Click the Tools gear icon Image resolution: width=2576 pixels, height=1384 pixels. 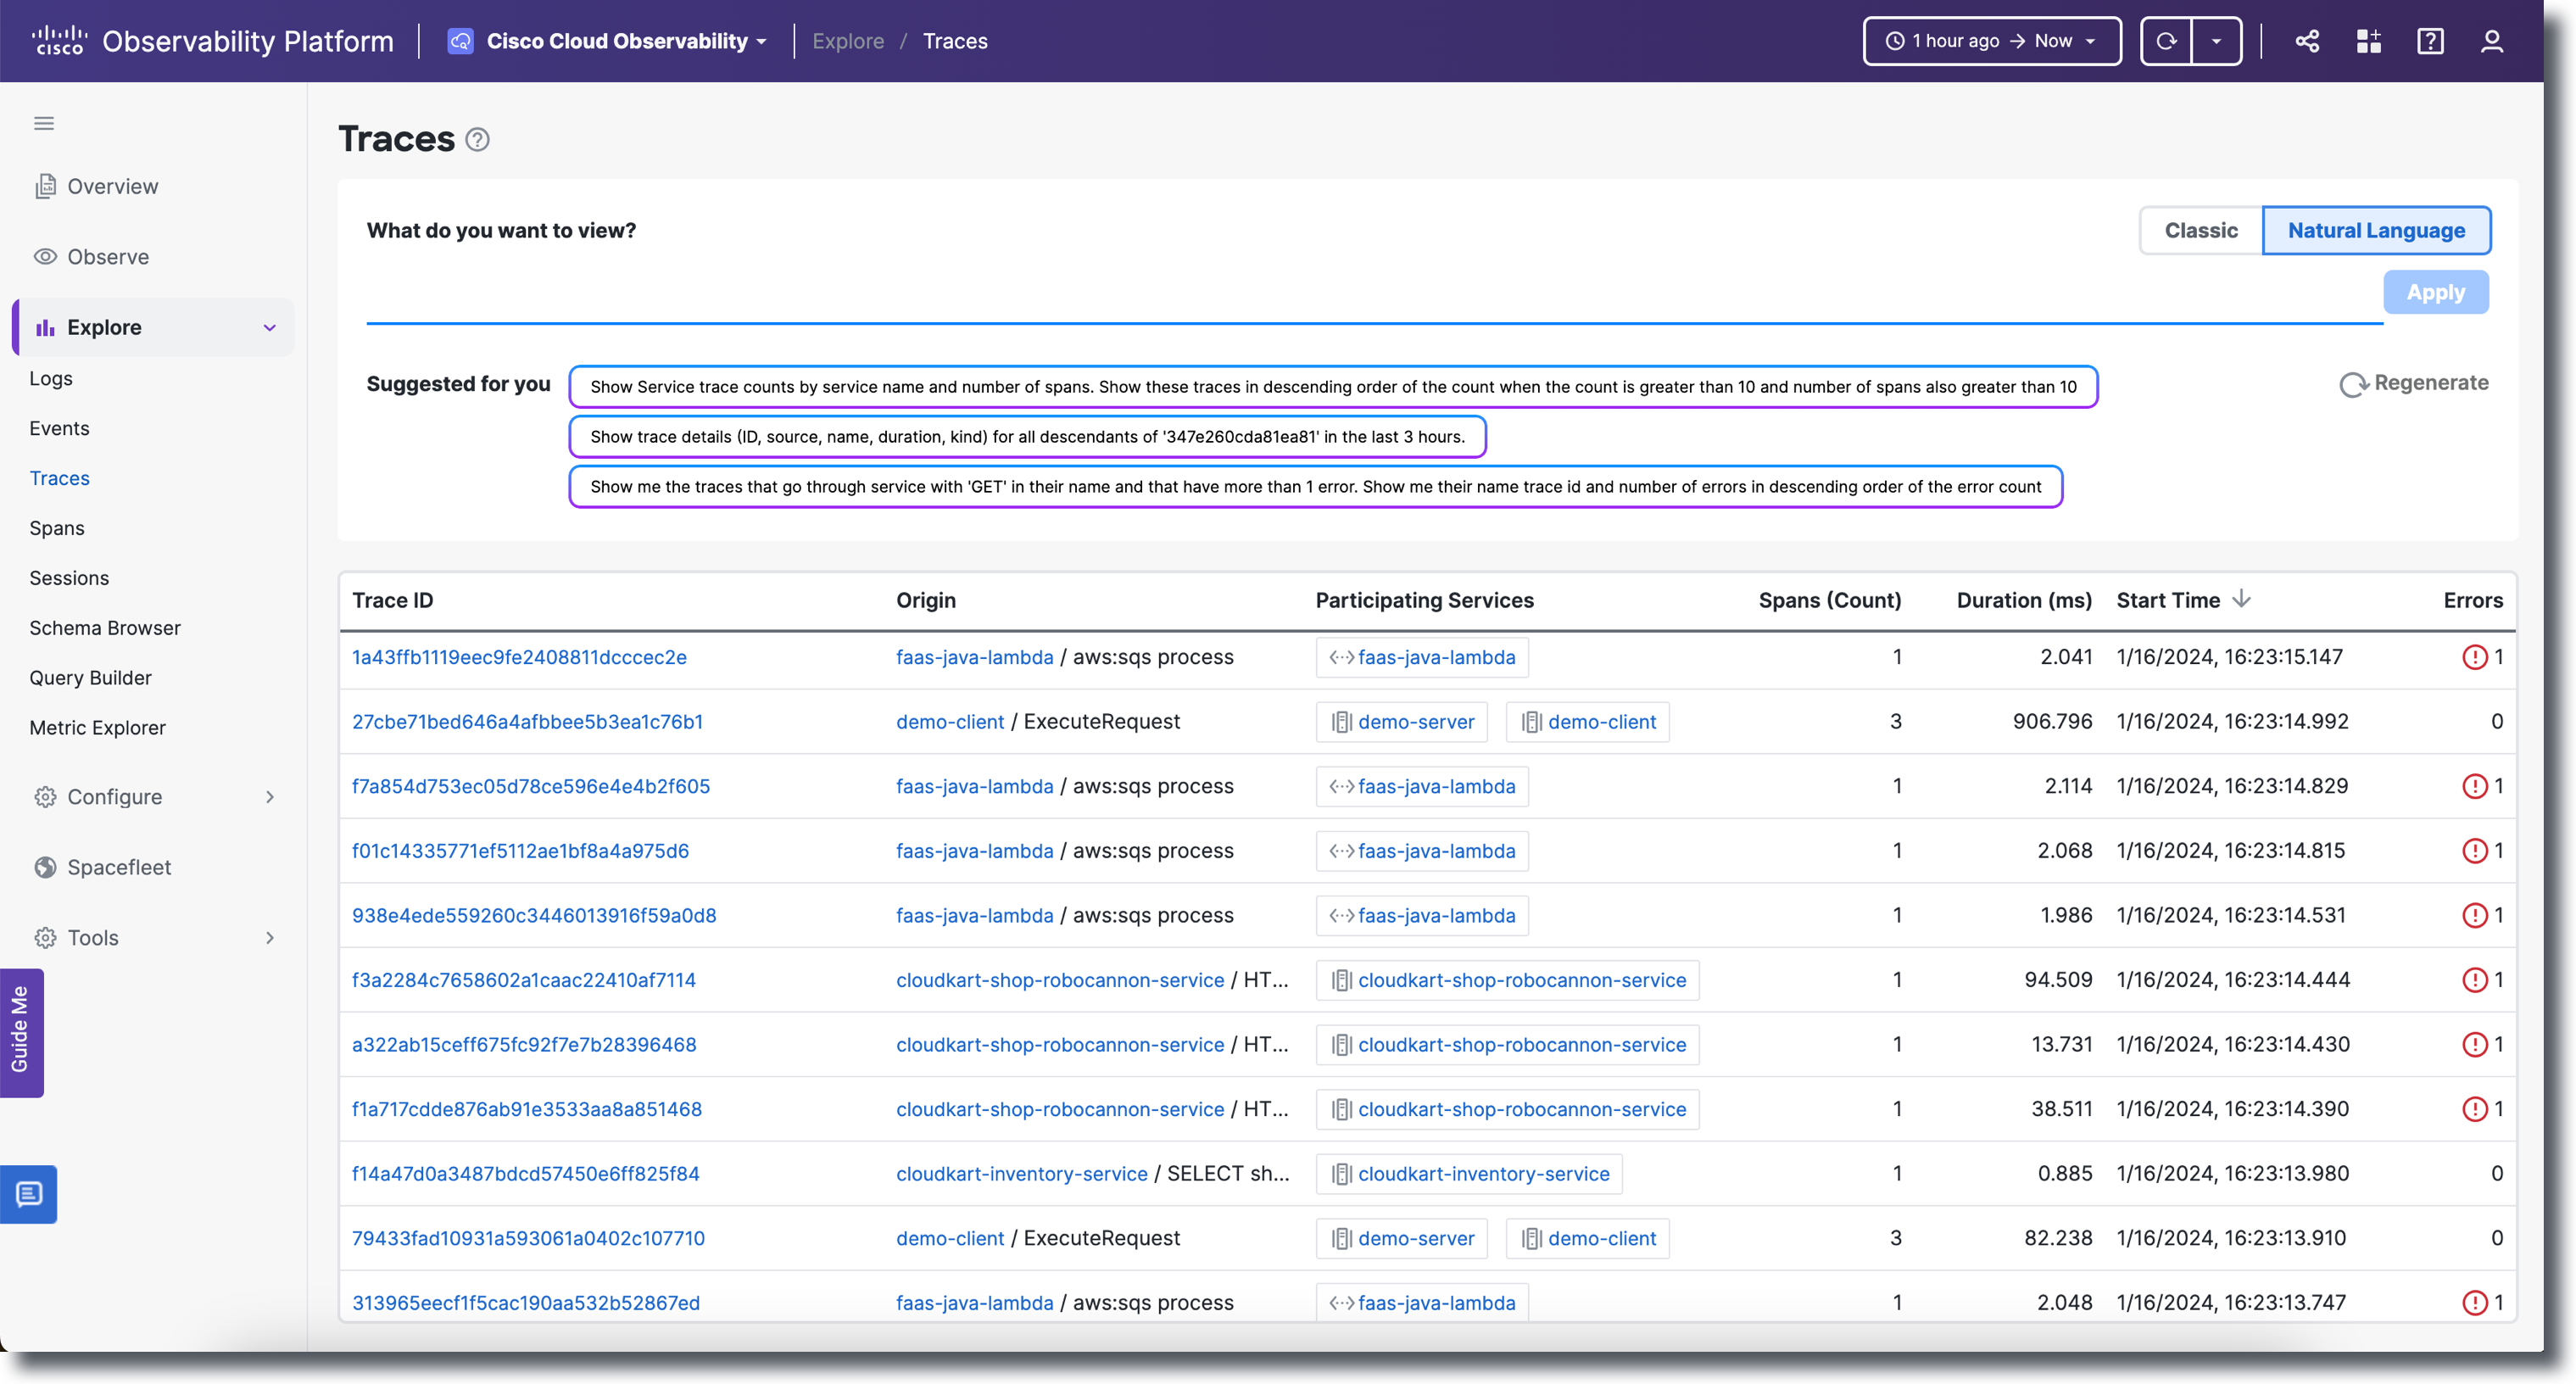[45, 938]
